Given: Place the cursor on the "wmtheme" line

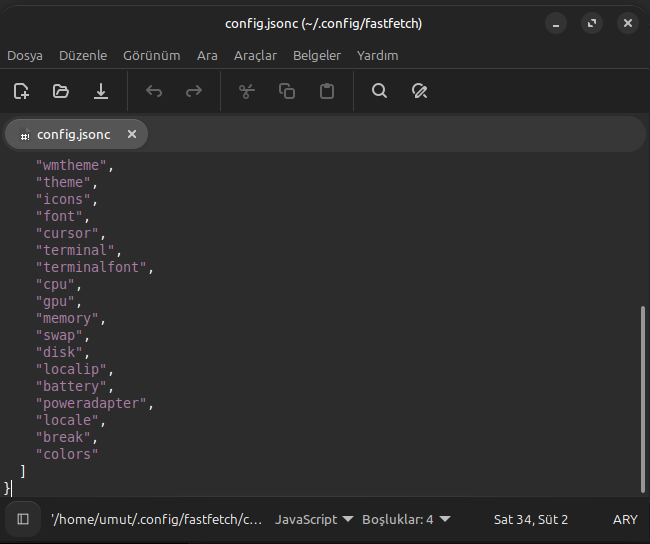Looking at the screenshot, I should coord(75,165).
